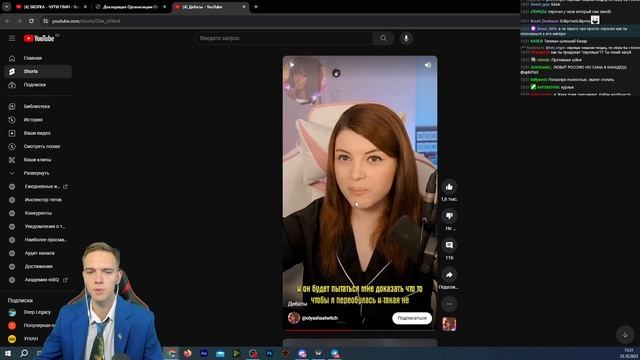This screenshot has height=360, width=640.
Task: Share the Short with arrow icon
Action: click(x=449, y=275)
